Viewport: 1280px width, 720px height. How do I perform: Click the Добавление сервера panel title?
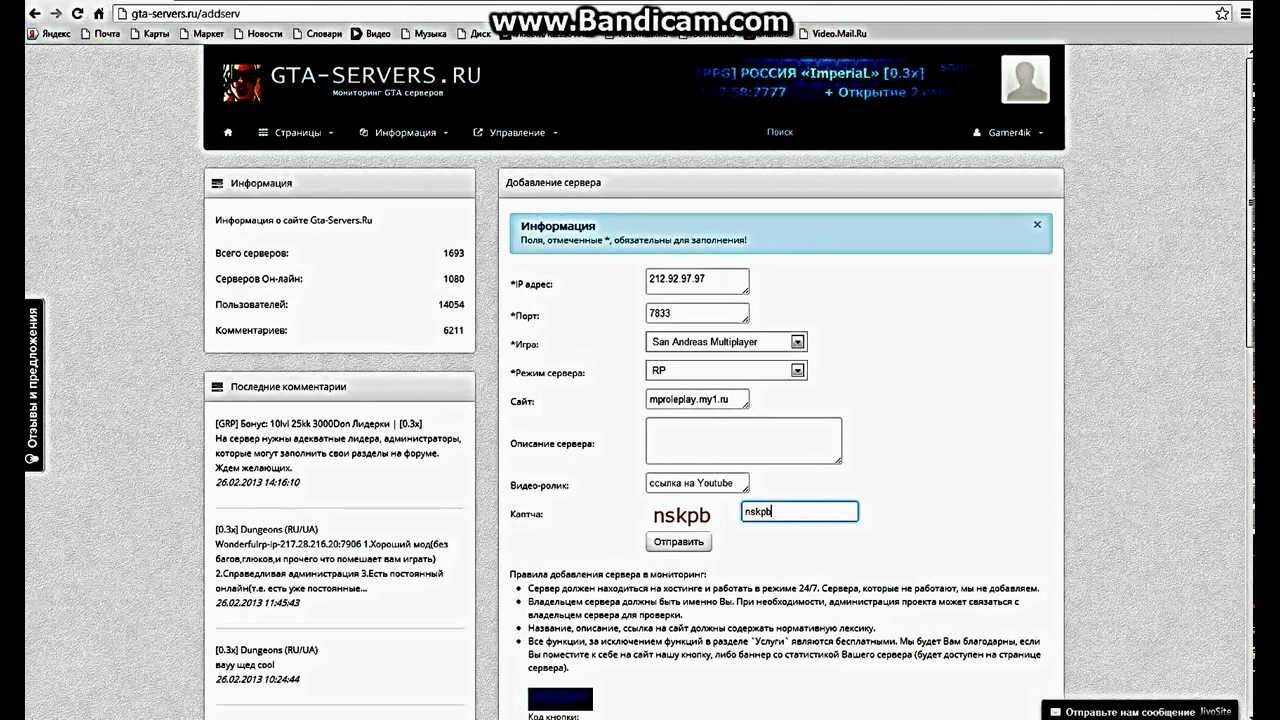553,183
